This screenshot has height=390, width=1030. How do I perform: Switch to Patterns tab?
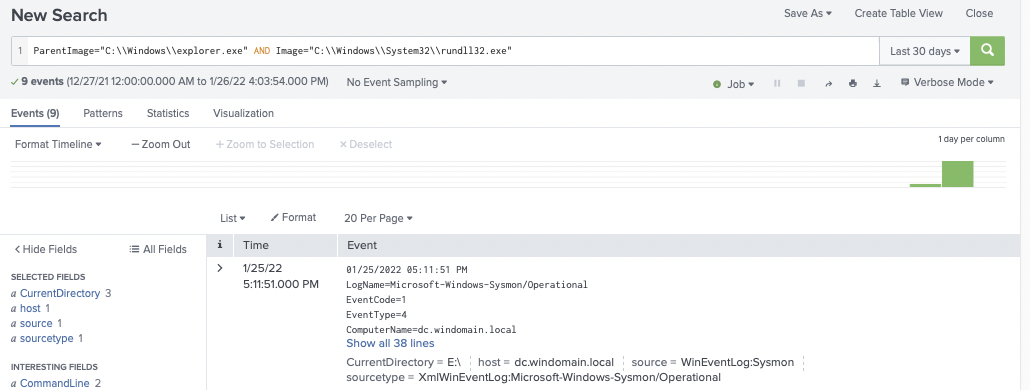click(x=102, y=113)
